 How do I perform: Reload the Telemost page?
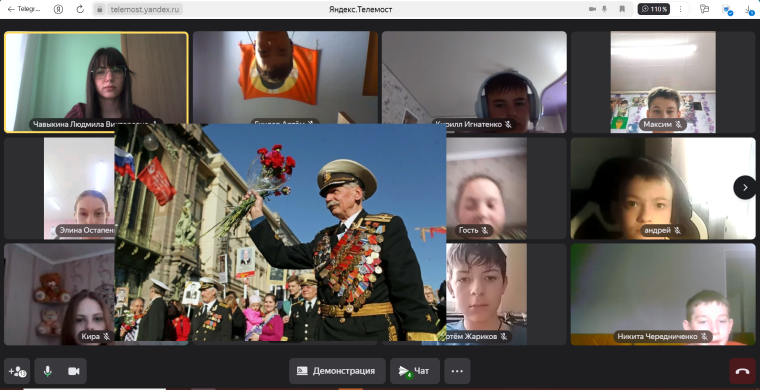pos(80,9)
